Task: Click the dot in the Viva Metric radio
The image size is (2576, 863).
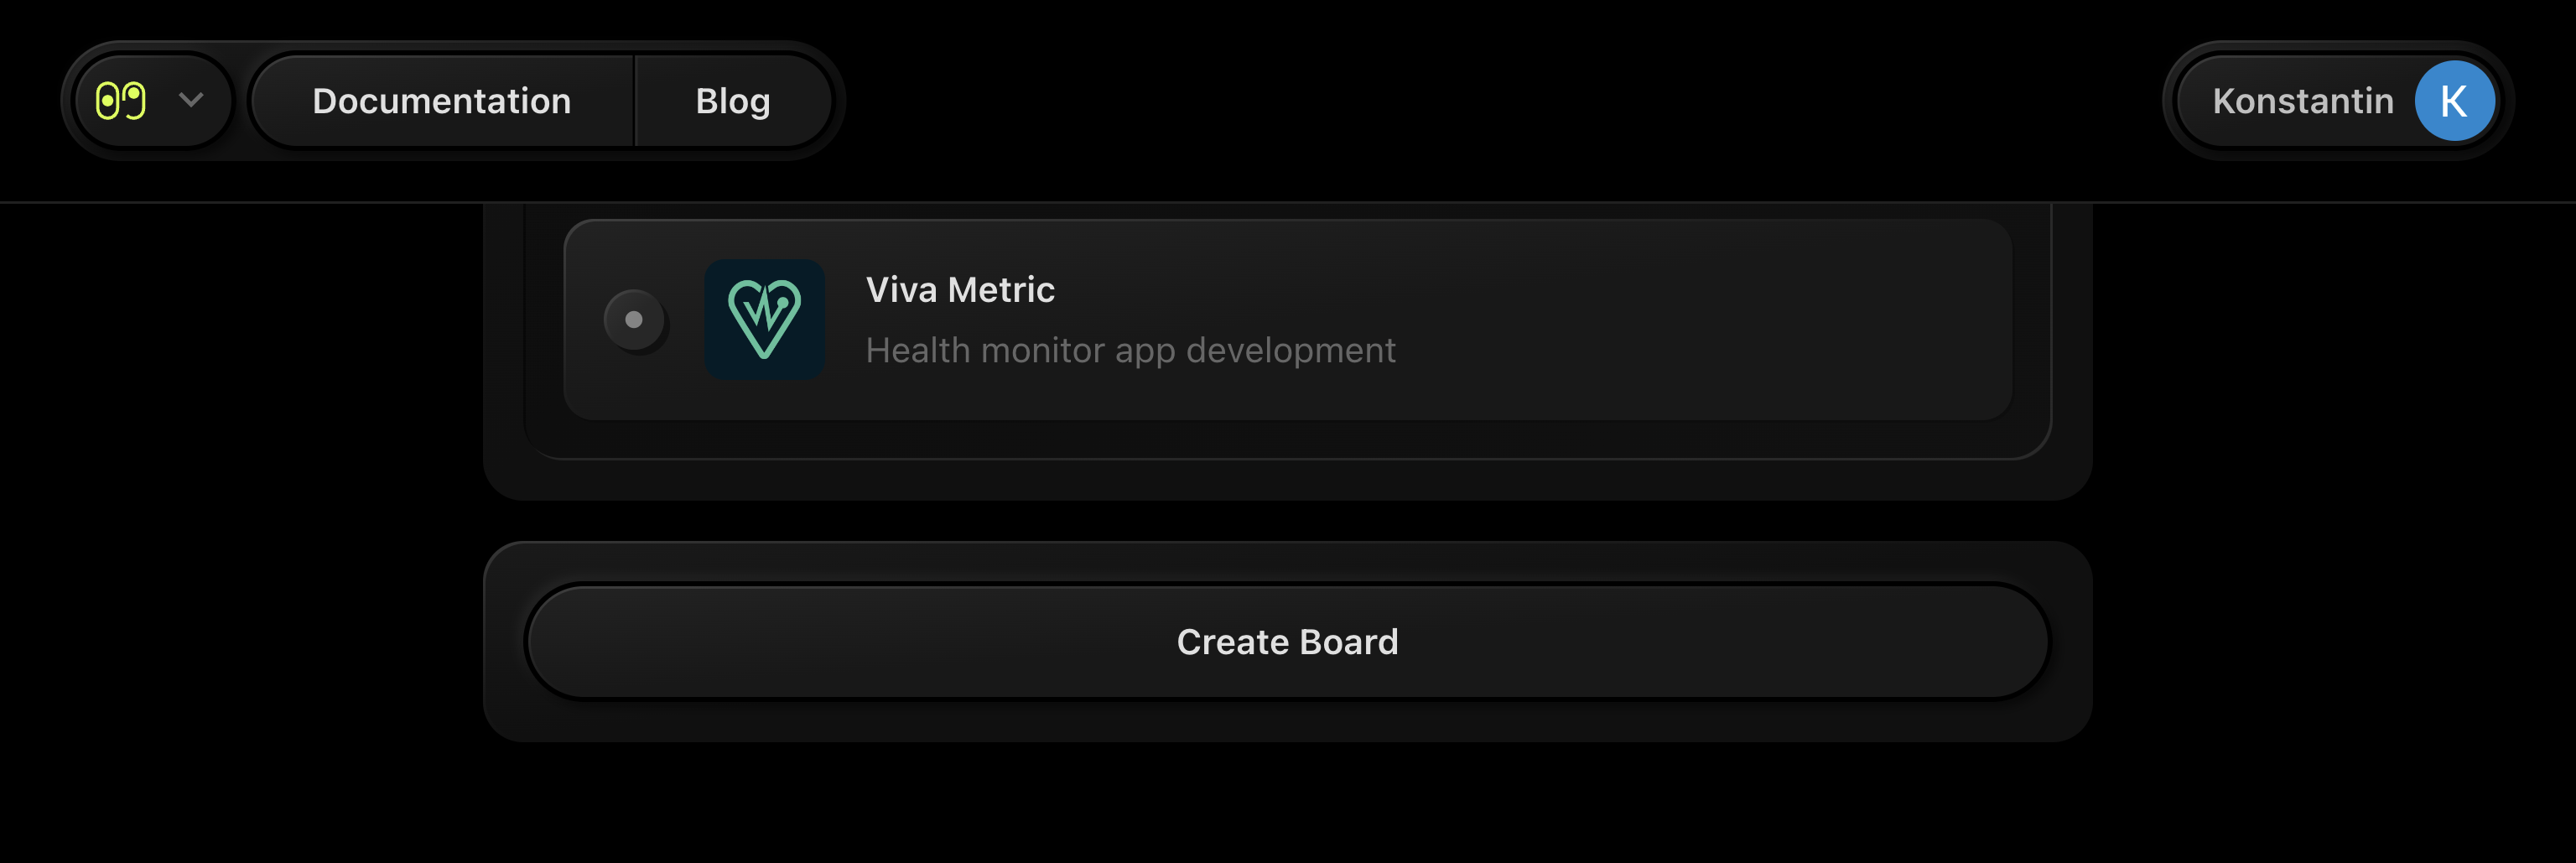Action: tap(634, 320)
